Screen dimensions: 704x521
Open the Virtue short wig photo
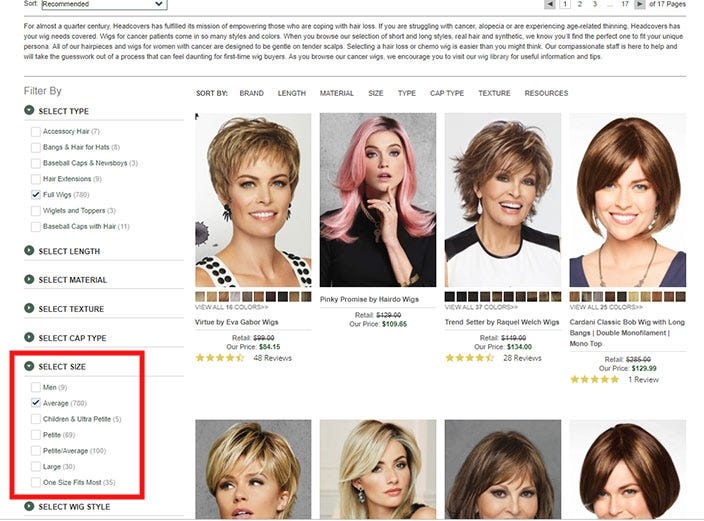[x=253, y=200]
